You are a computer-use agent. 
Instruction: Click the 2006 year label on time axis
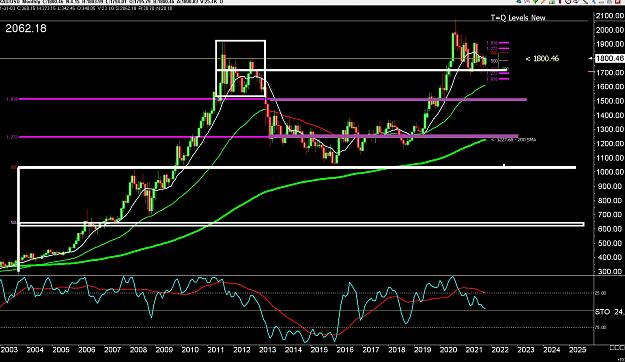[87, 350]
